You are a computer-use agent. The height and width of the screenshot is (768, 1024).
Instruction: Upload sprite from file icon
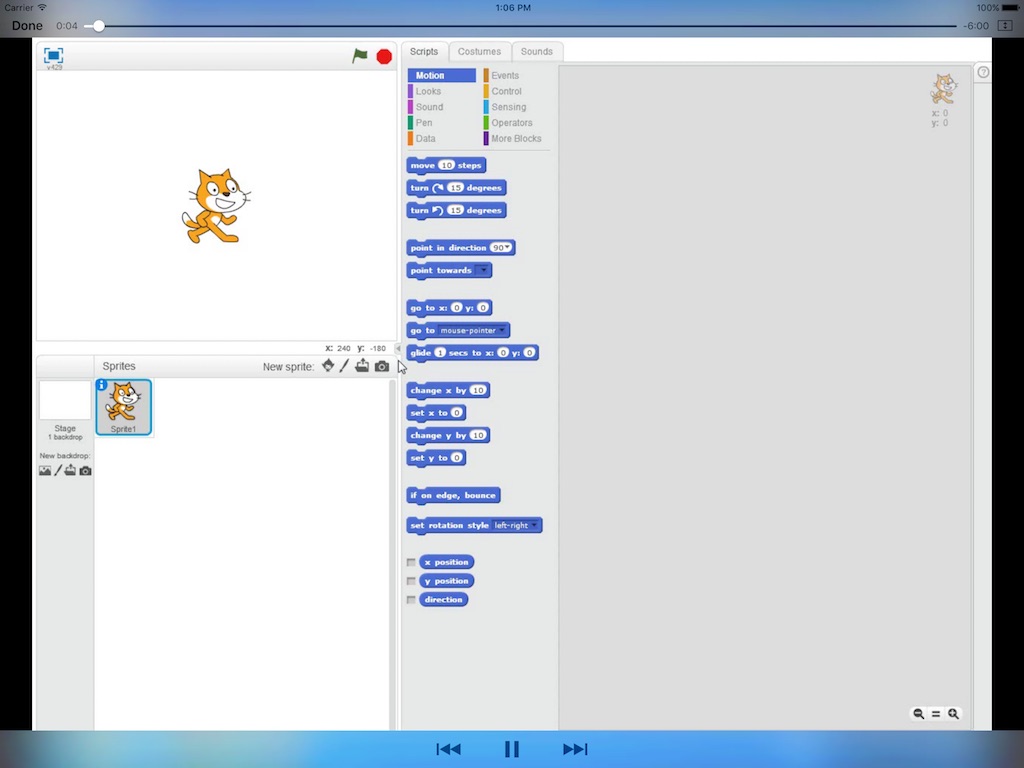(x=362, y=366)
